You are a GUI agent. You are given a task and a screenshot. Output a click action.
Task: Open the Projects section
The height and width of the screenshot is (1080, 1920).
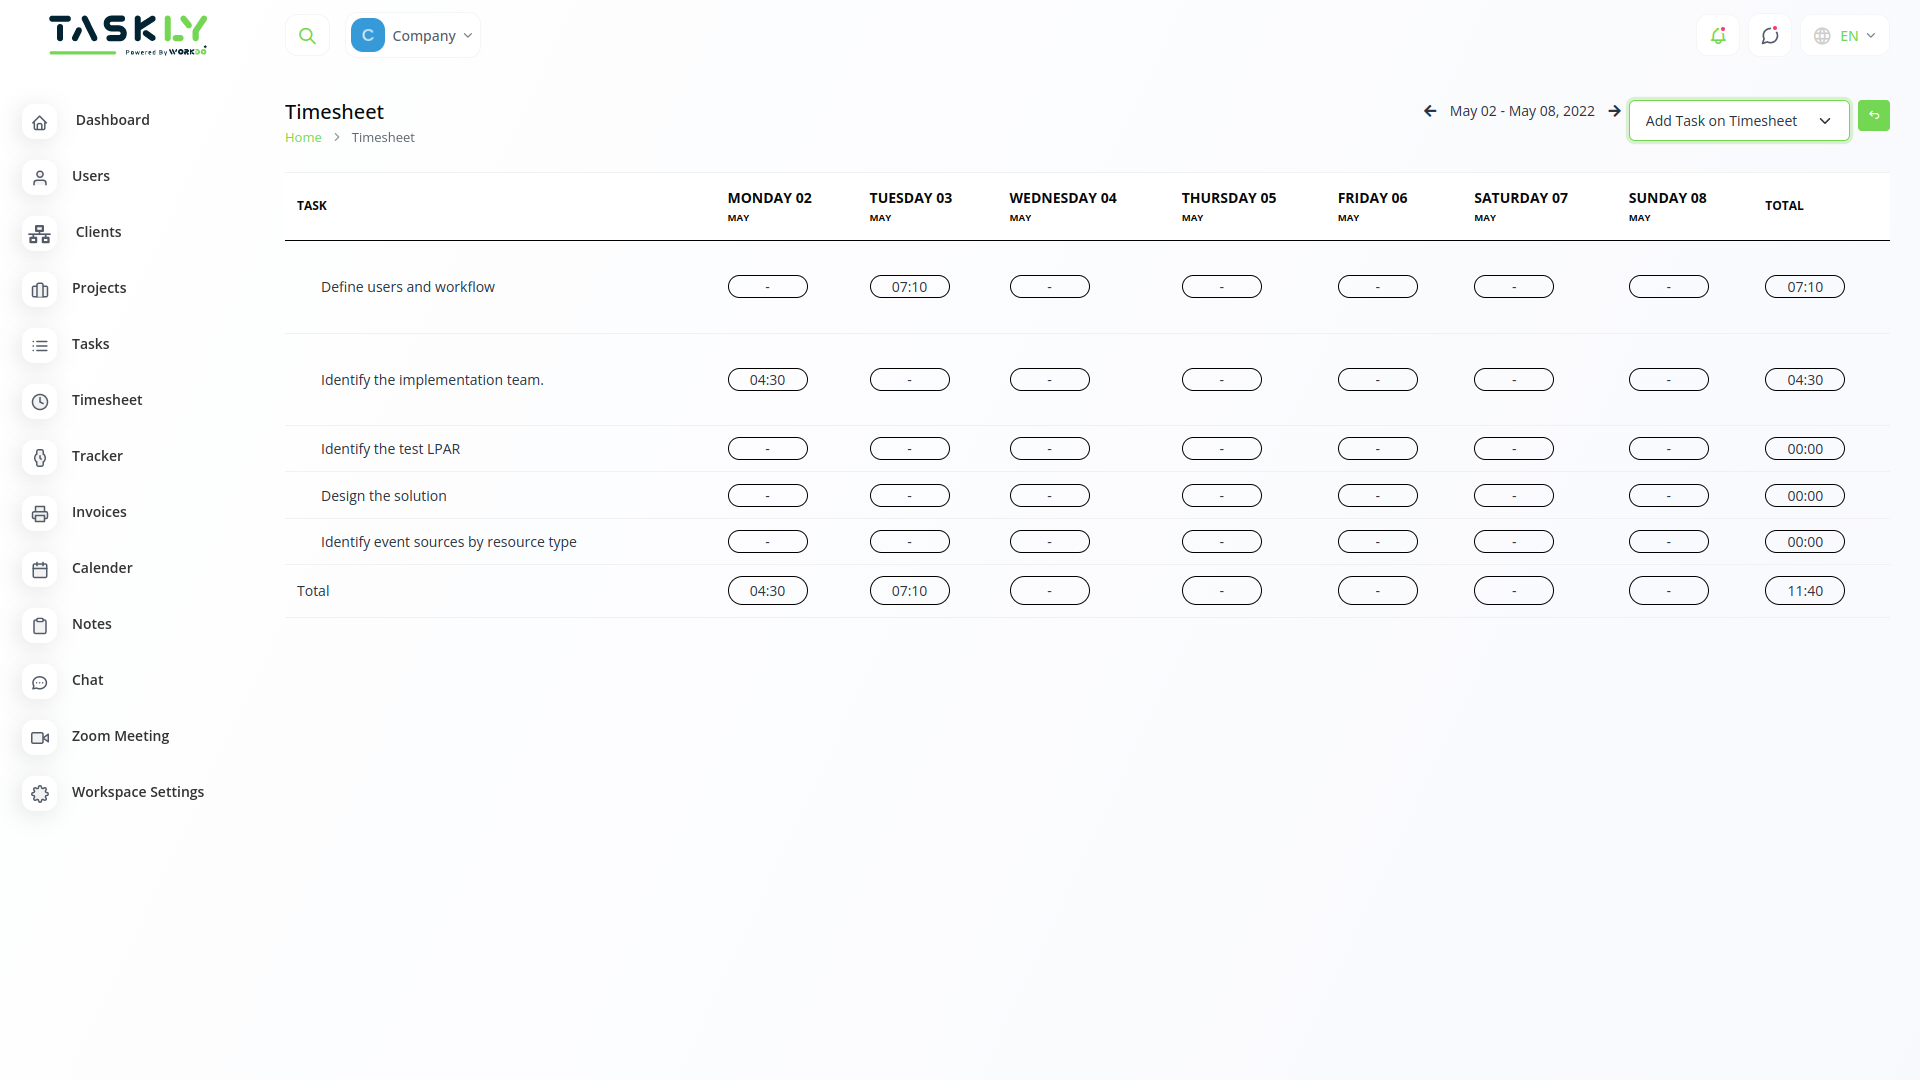[99, 287]
